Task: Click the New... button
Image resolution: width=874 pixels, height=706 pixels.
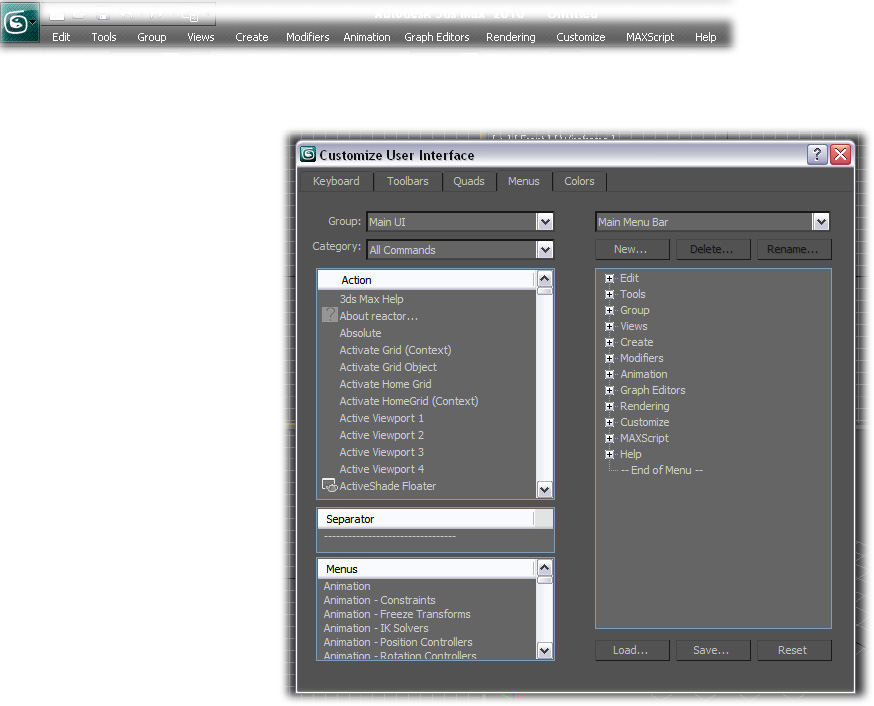Action: pyautogui.click(x=632, y=249)
